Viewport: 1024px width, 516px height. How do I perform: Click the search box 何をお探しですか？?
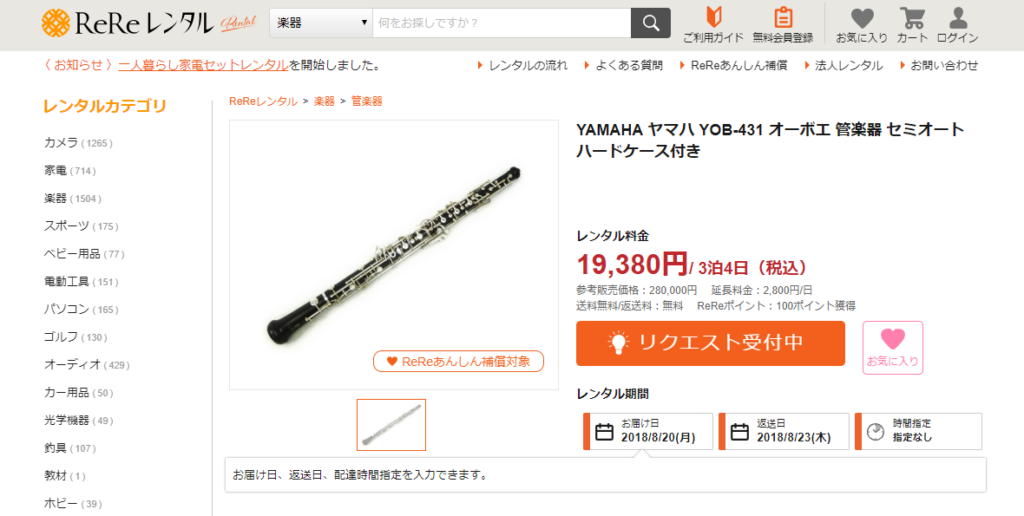(502, 23)
